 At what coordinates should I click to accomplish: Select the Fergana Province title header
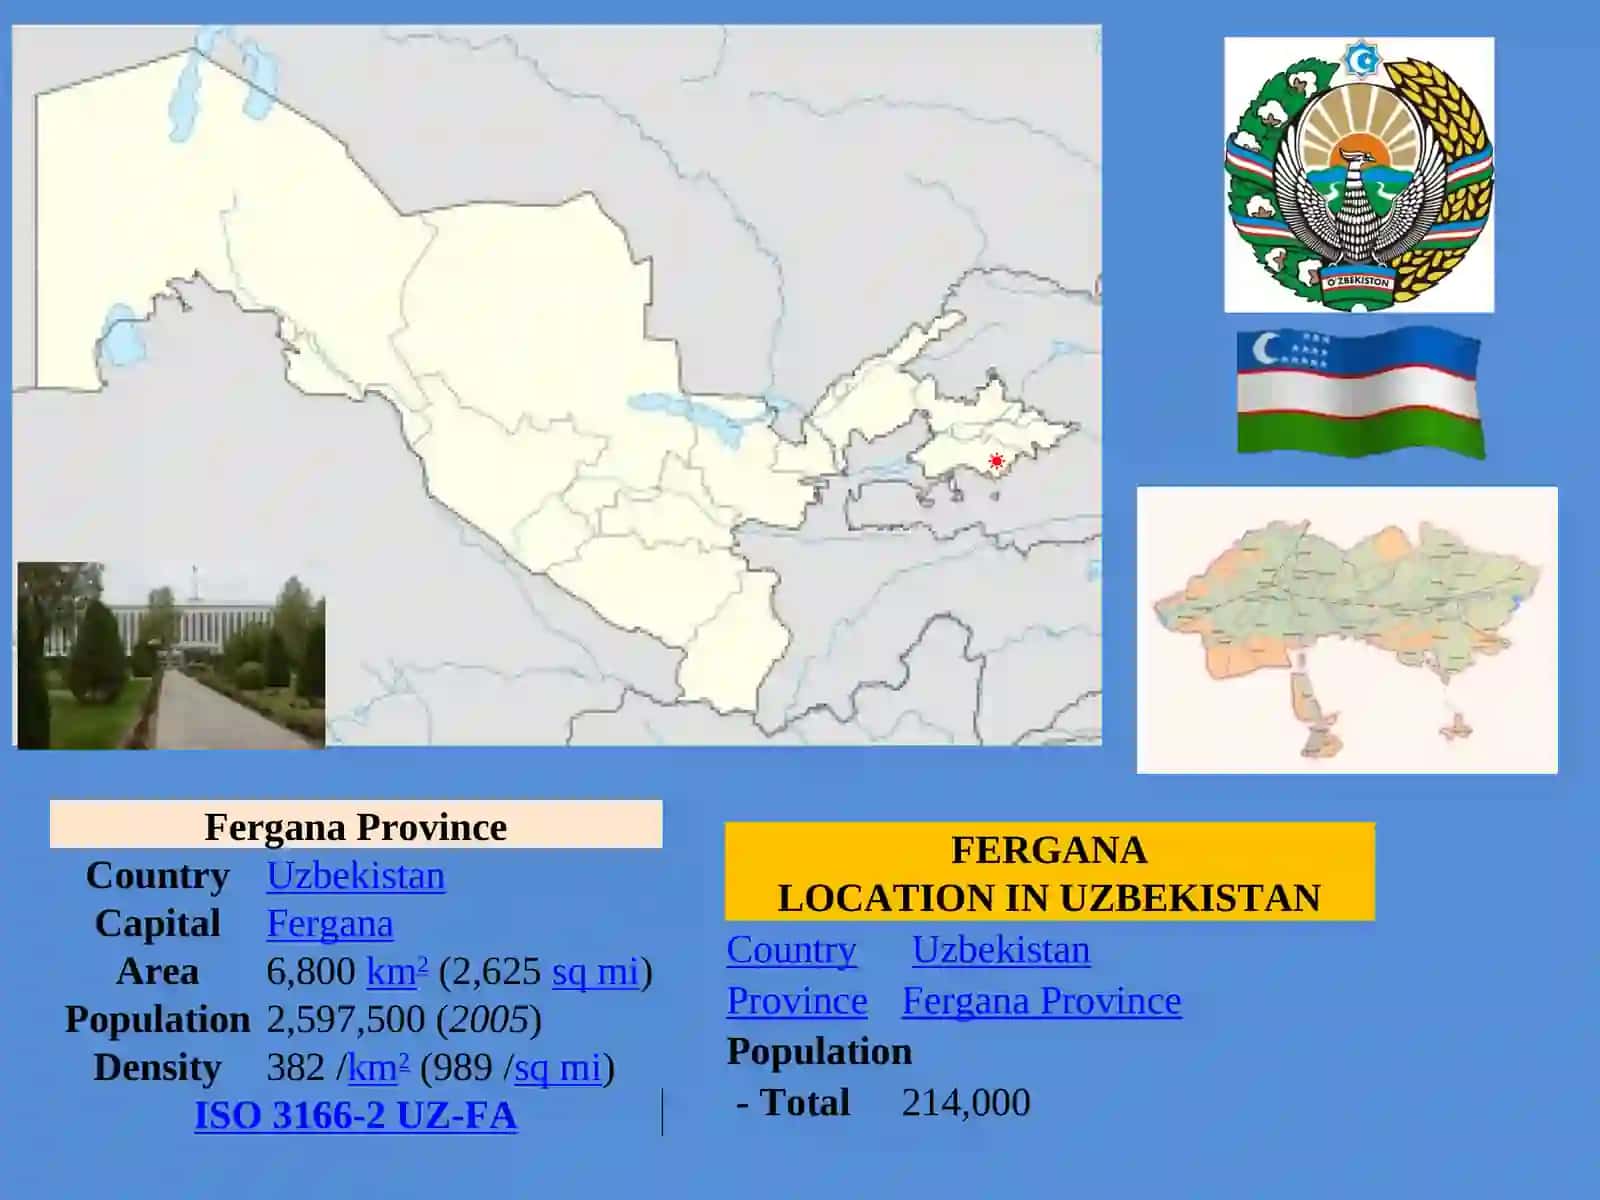tap(356, 826)
